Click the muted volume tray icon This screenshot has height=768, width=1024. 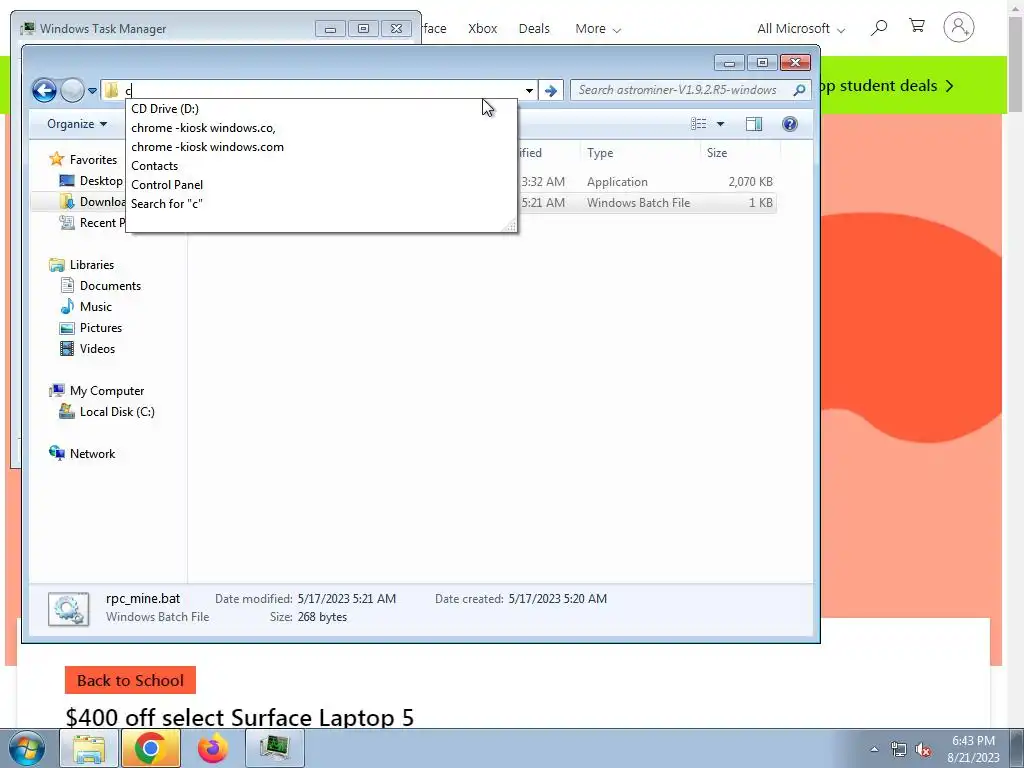coord(923,750)
